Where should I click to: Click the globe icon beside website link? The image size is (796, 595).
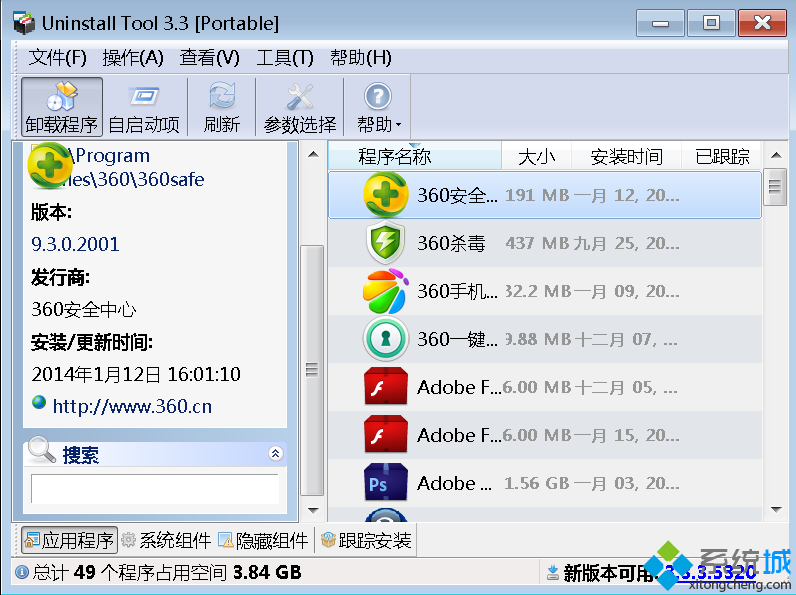[39, 403]
